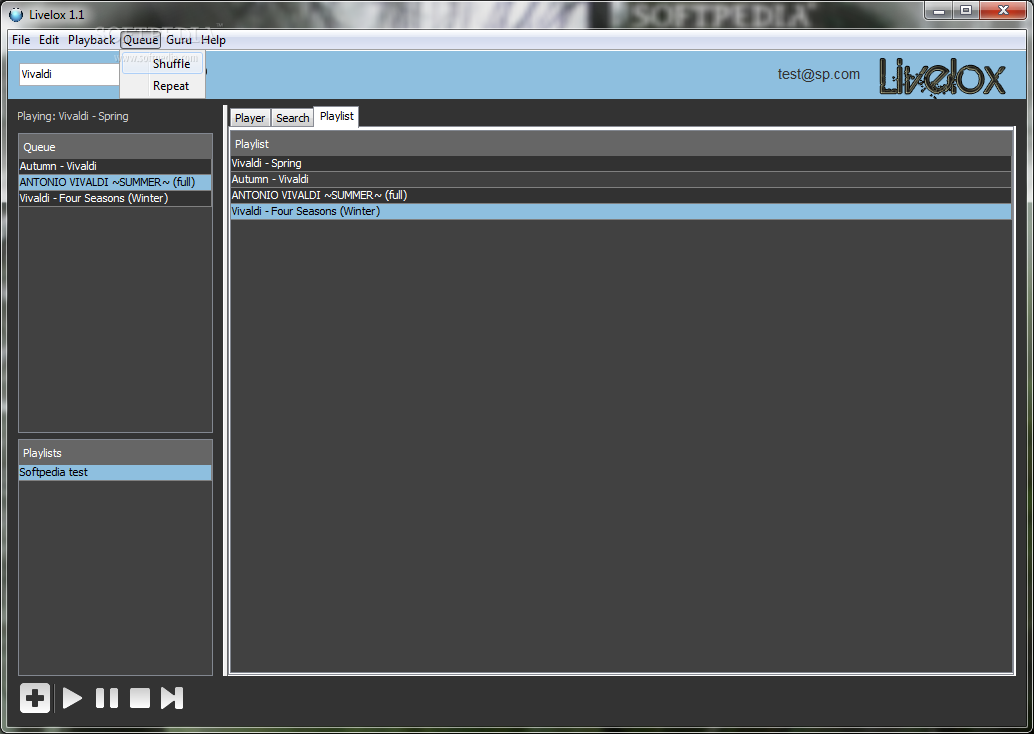Select 'ANTONIO VIVALDI ~SUMMER~ (full)' in Queue

115,182
